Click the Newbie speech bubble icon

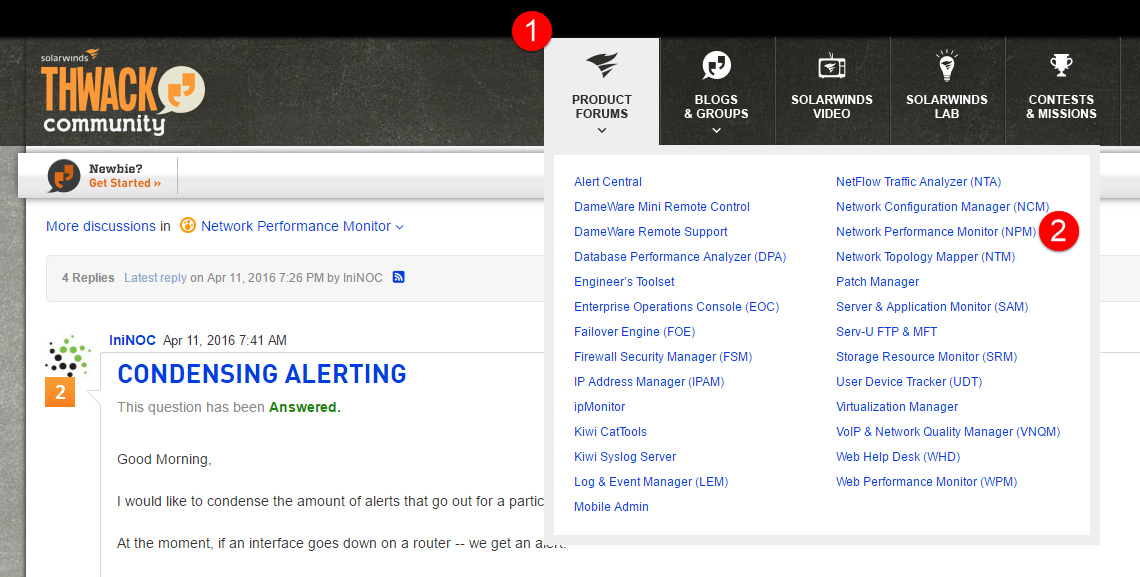pyautogui.click(x=64, y=176)
